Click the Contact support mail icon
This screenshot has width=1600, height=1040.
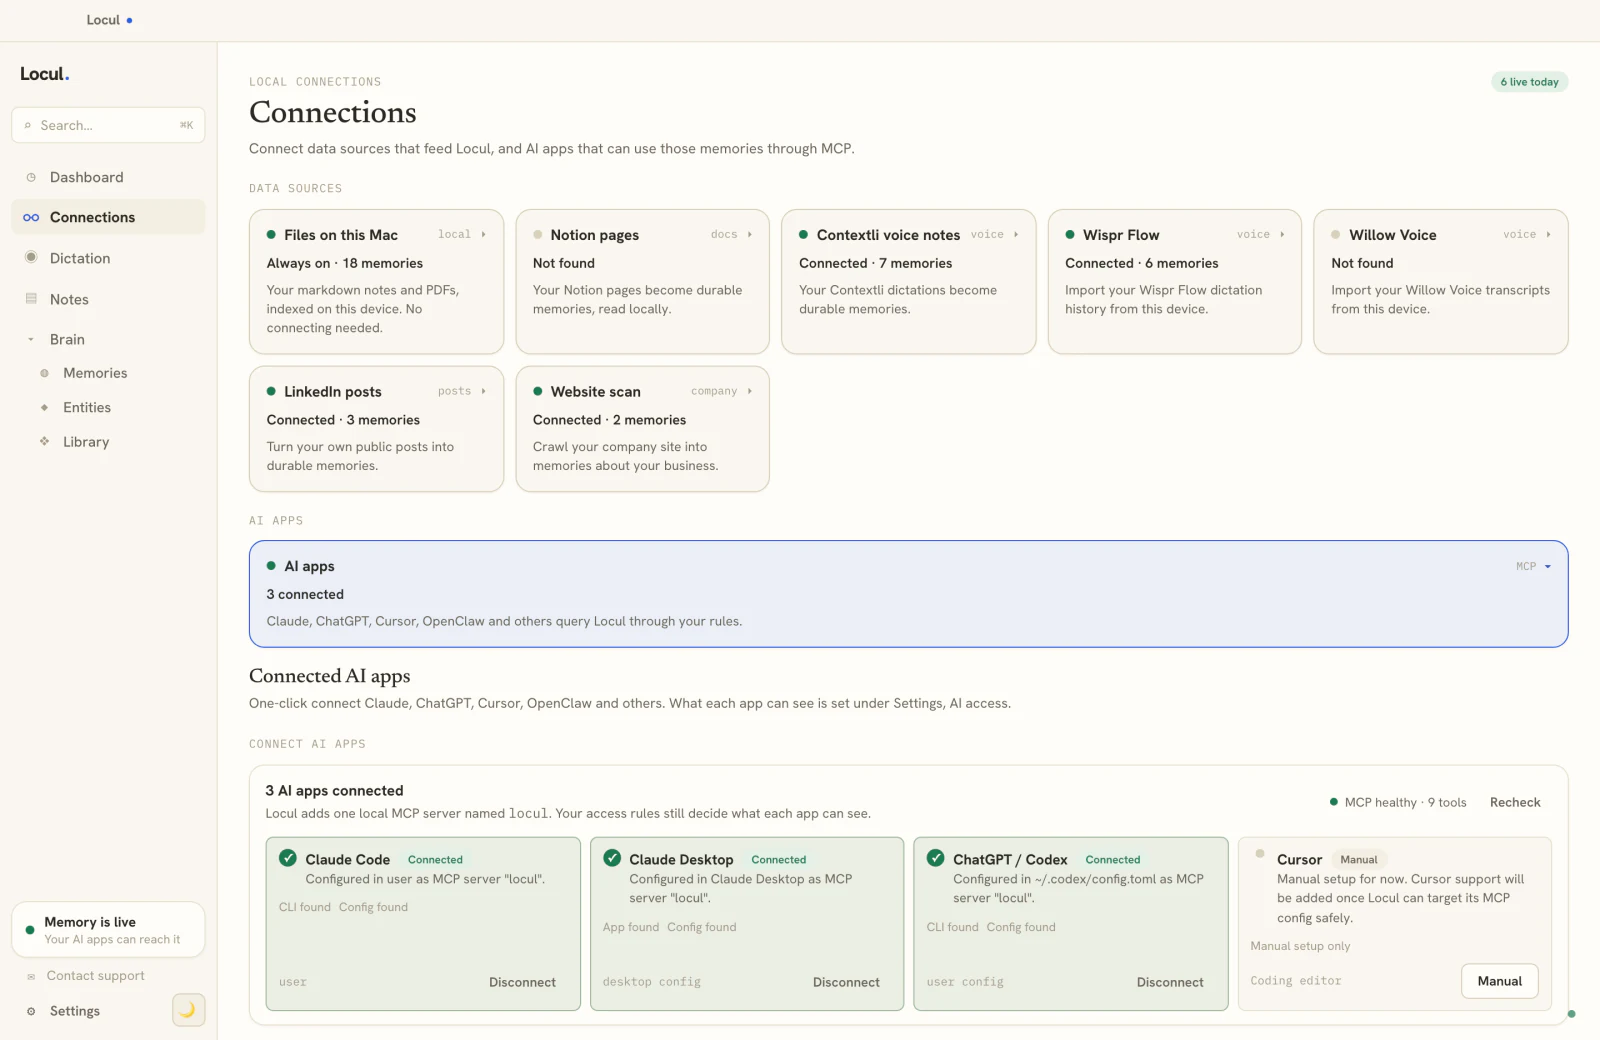coord(31,976)
